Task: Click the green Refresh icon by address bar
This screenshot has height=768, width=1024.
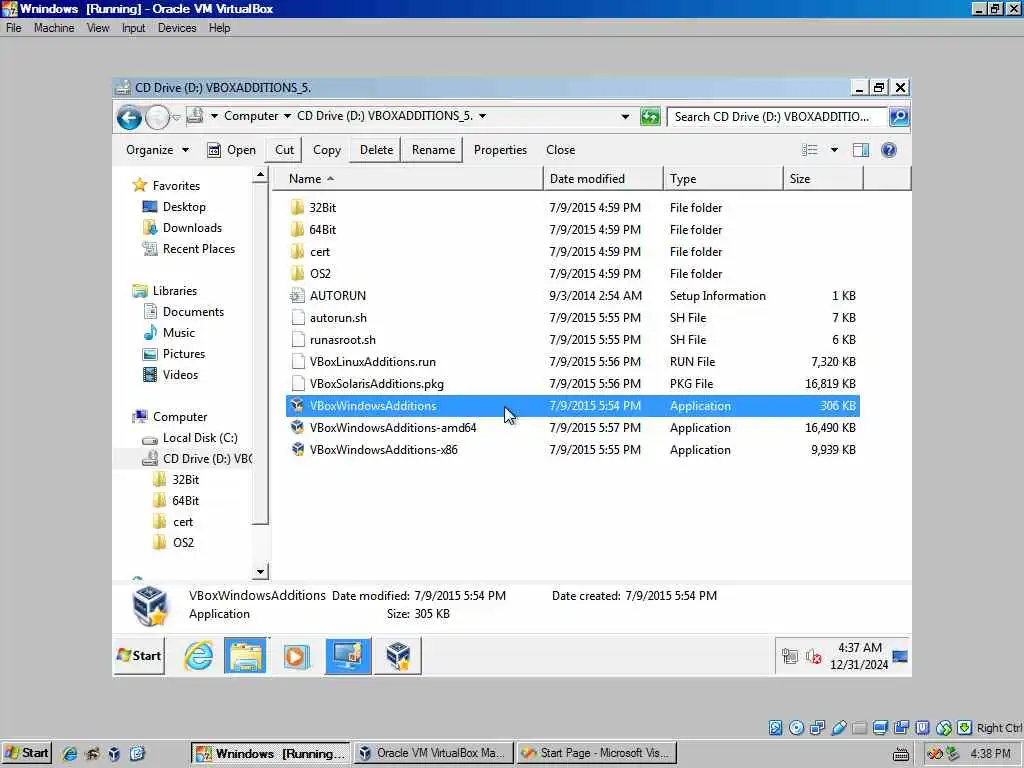Action: pyautogui.click(x=650, y=117)
